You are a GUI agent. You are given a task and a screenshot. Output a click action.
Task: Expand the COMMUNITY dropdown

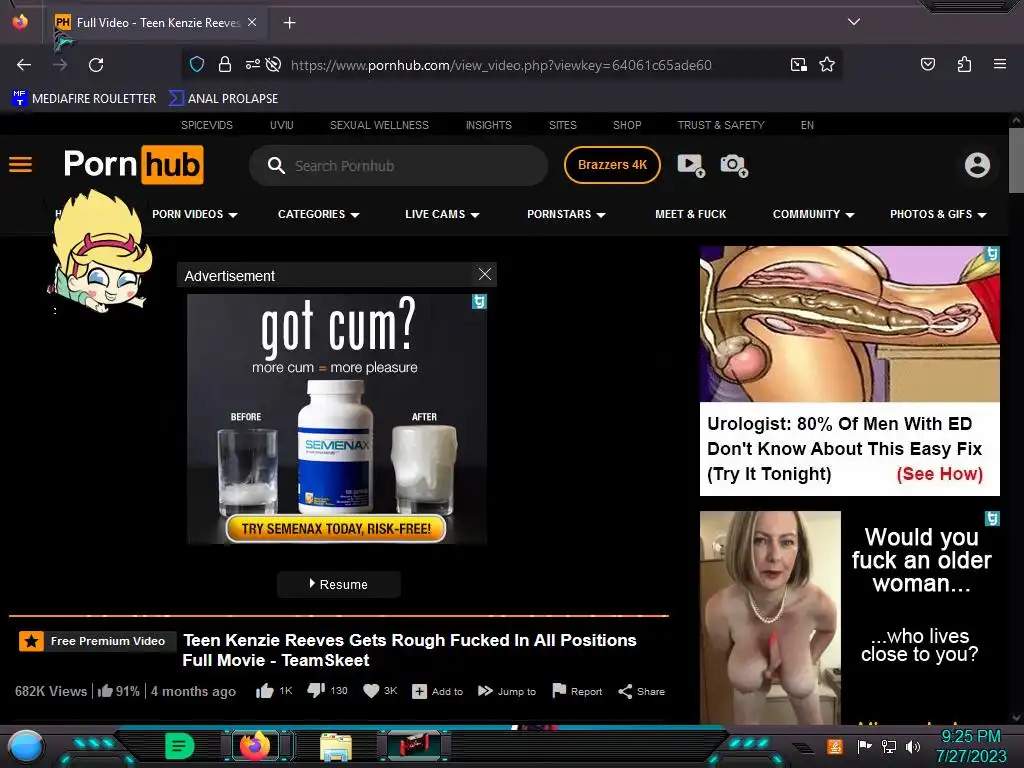pos(813,214)
